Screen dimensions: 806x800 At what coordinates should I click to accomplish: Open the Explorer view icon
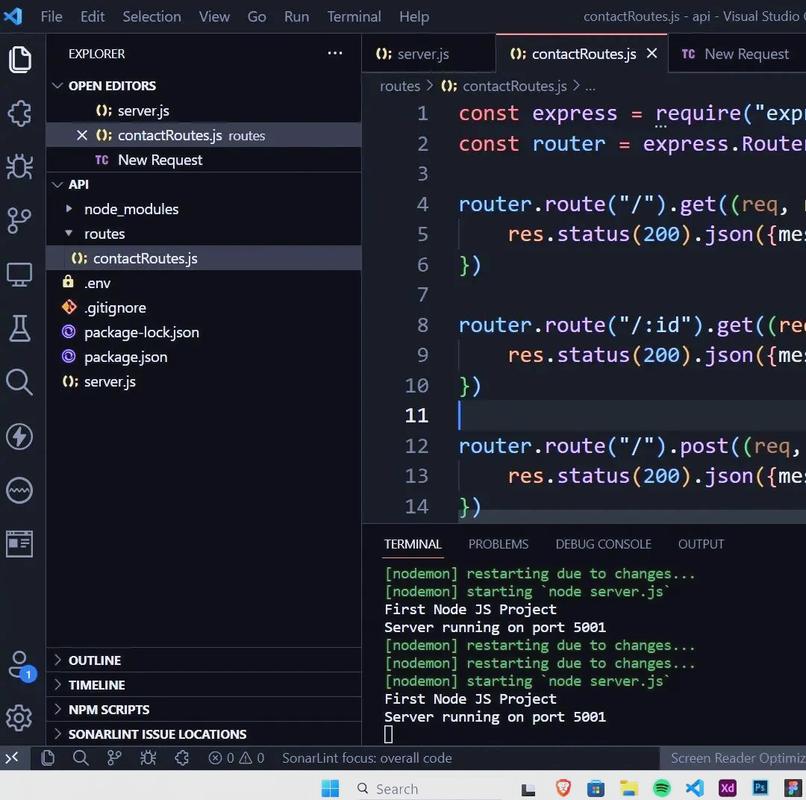pyautogui.click(x=21, y=59)
